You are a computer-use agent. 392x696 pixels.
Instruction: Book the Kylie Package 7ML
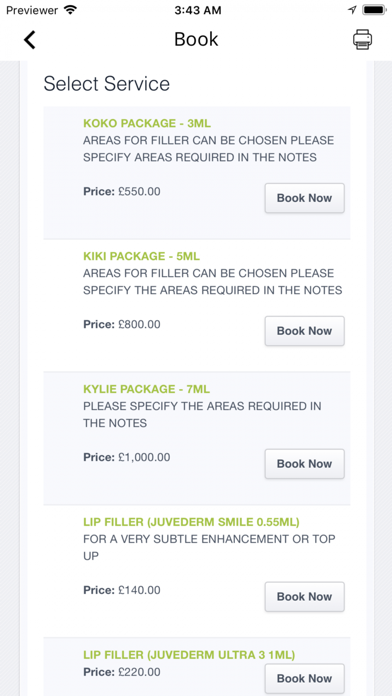pos(305,463)
